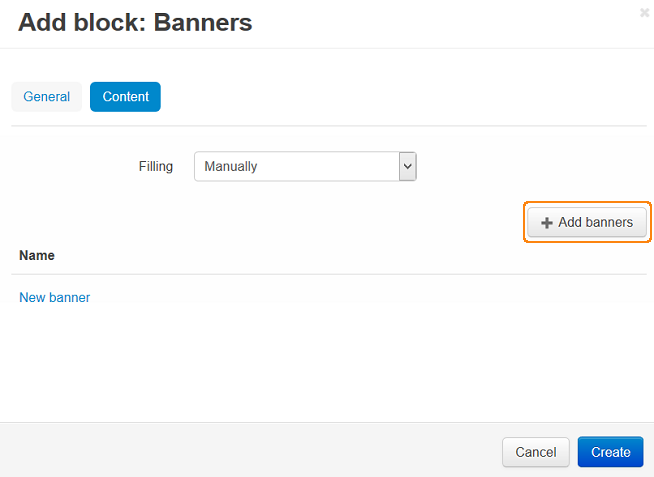Click the empty area below New banner
654x477 pixels.
327,363
